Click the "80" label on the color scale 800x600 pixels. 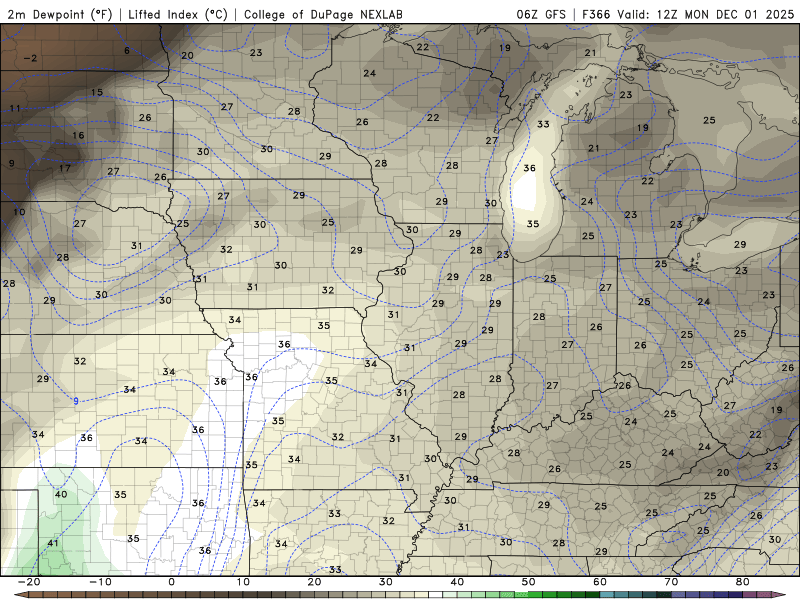(743, 582)
